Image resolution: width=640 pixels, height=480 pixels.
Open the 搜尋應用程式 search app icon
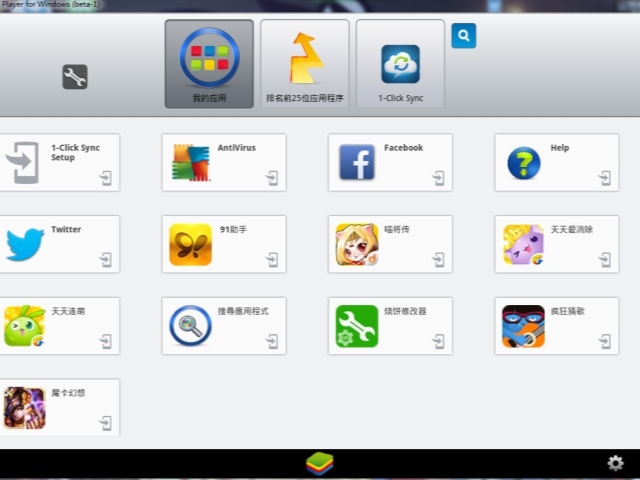click(x=191, y=326)
